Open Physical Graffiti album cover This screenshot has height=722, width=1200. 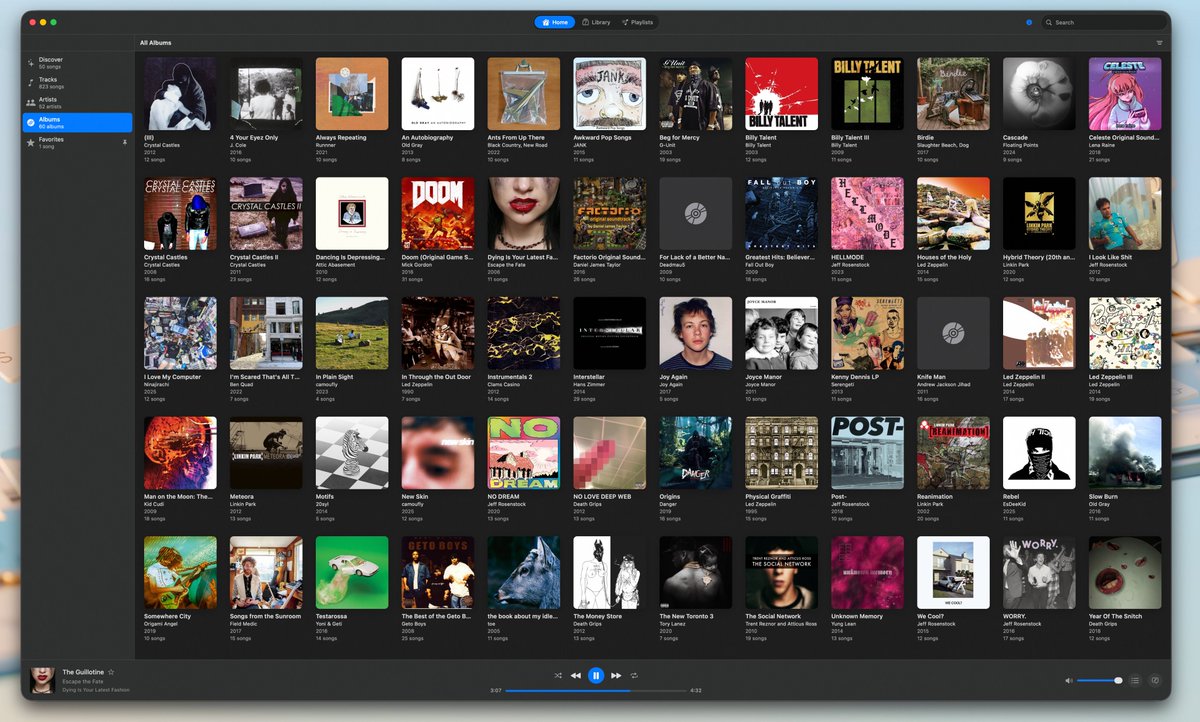tap(782, 453)
